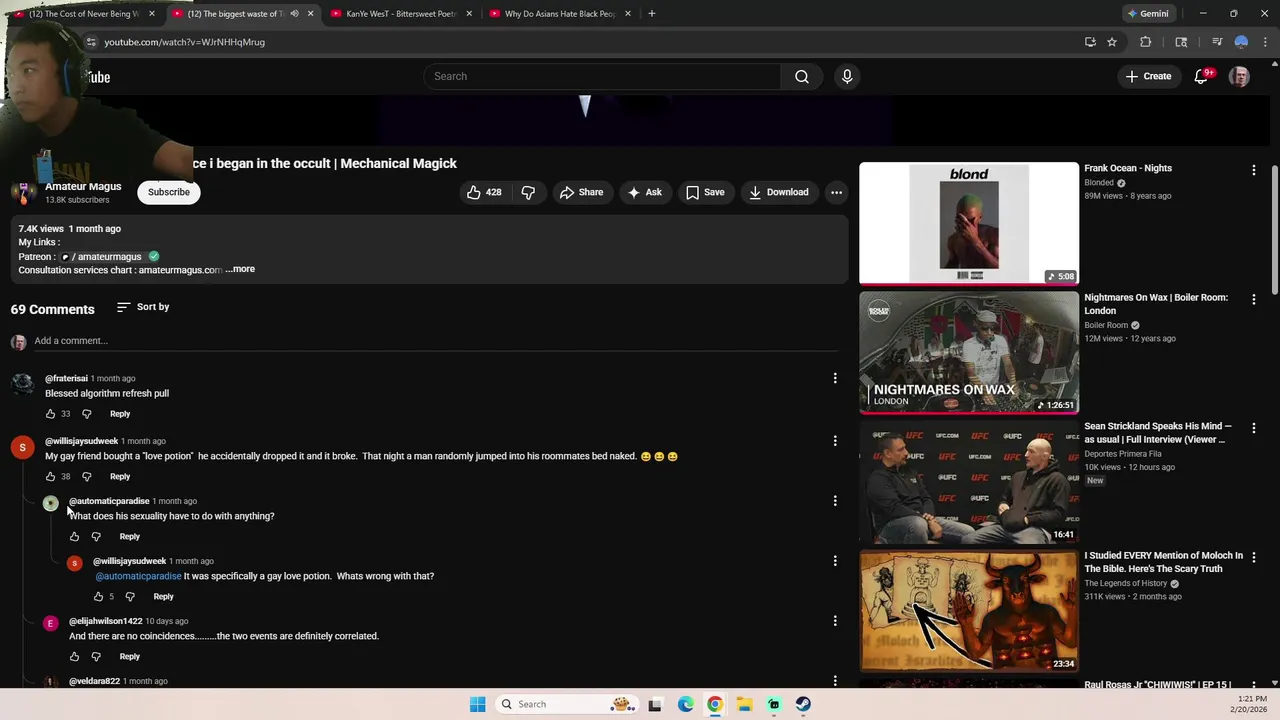Open Nightmares On Wax Boiler Room thumbnail
The height and width of the screenshot is (720, 1280).
click(x=969, y=352)
